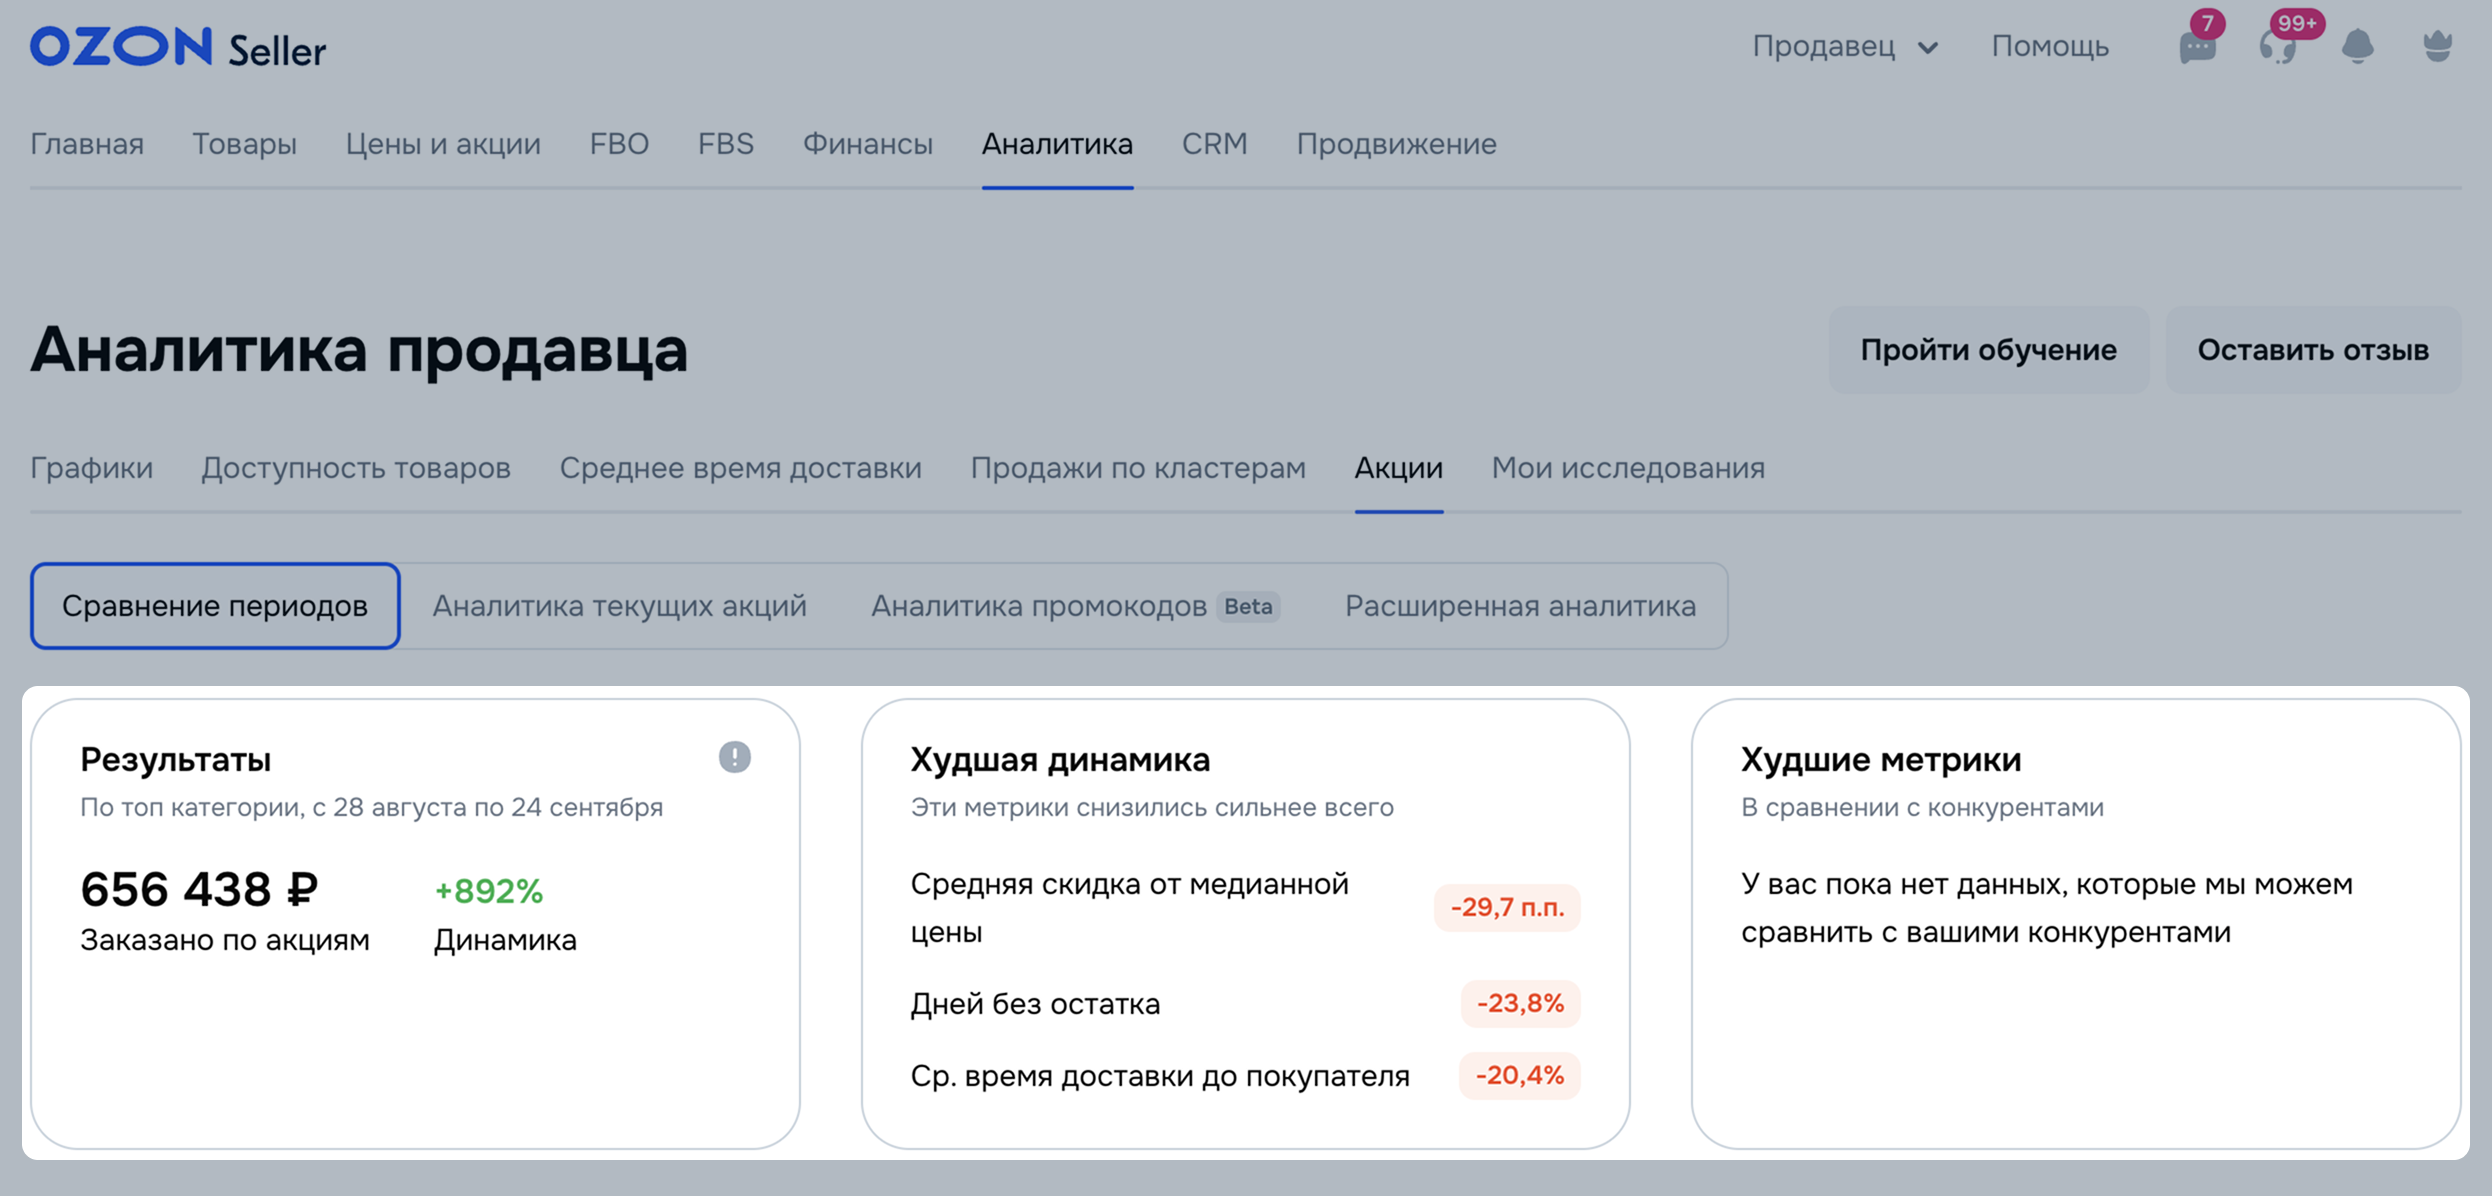2492x1196 pixels.
Task: Switch to Аналитика текущих акций
Action: point(619,606)
